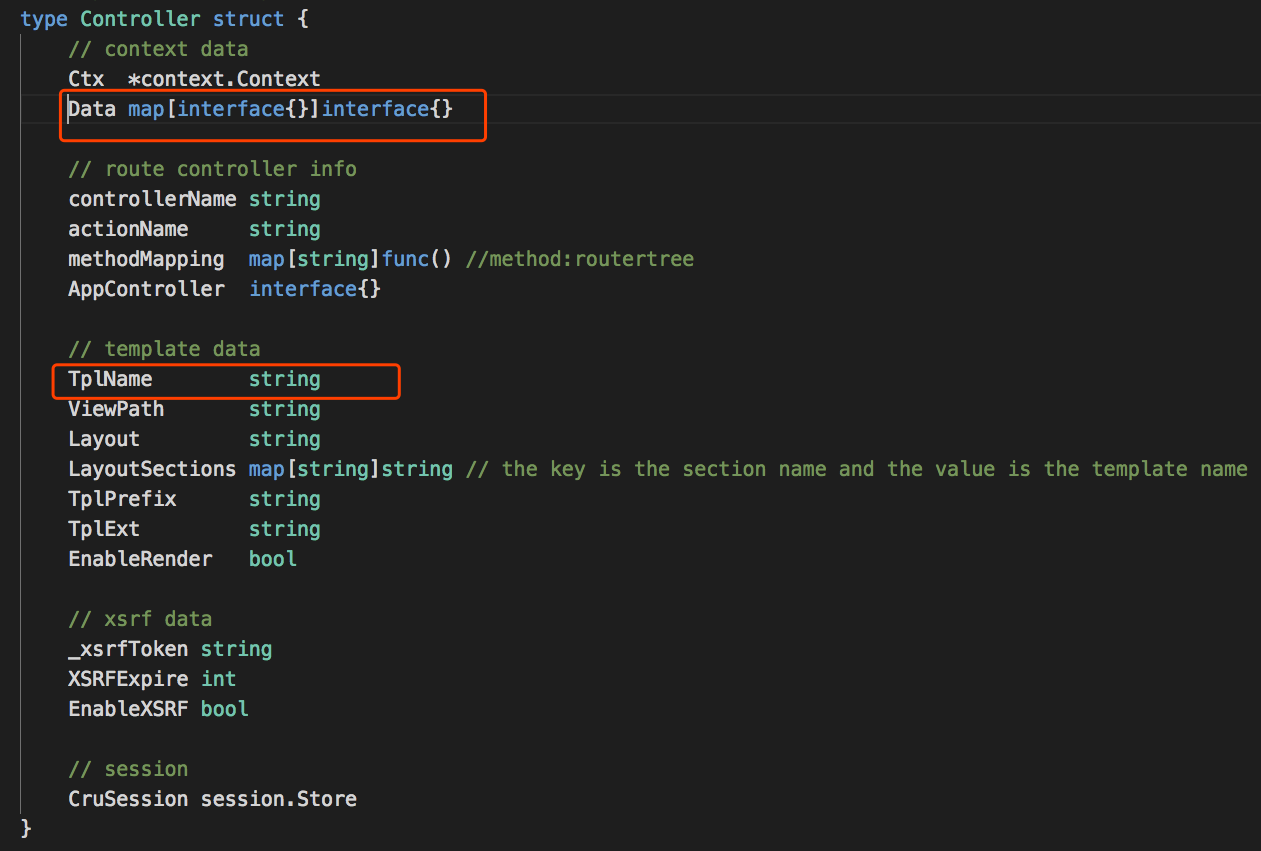
Task: Click the "XSRFExpire" field name
Action: click(128, 679)
